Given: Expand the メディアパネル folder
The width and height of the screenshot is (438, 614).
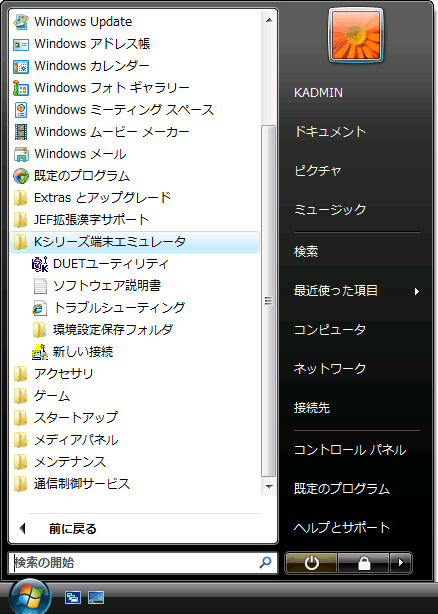Looking at the screenshot, I should click(x=135, y=440).
